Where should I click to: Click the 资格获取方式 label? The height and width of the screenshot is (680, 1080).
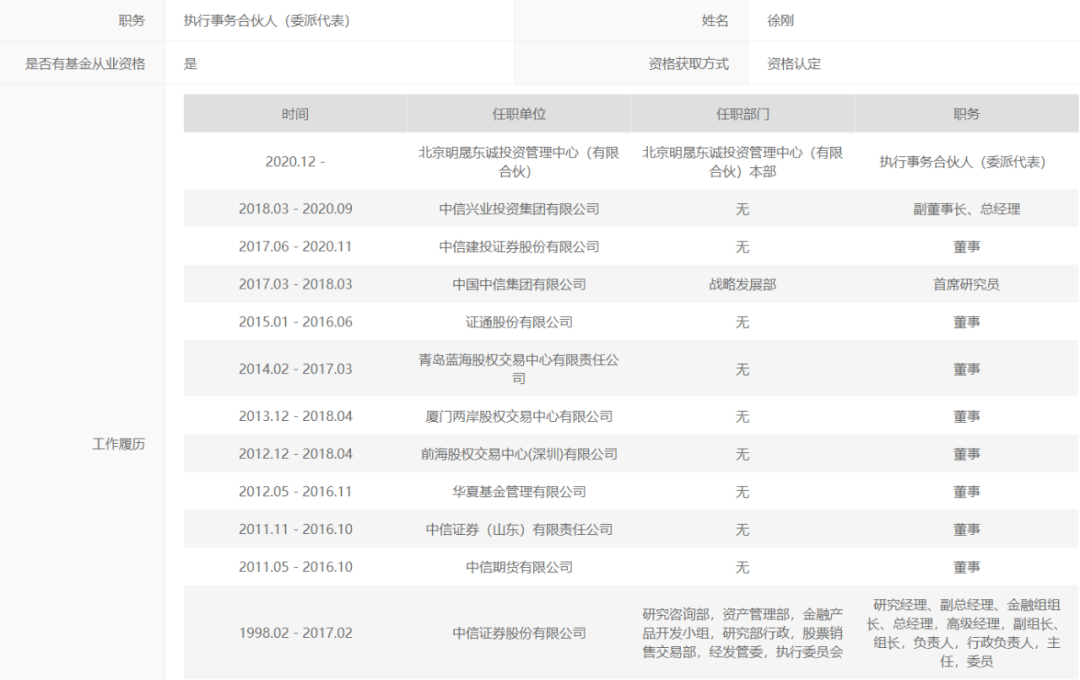click(x=688, y=64)
